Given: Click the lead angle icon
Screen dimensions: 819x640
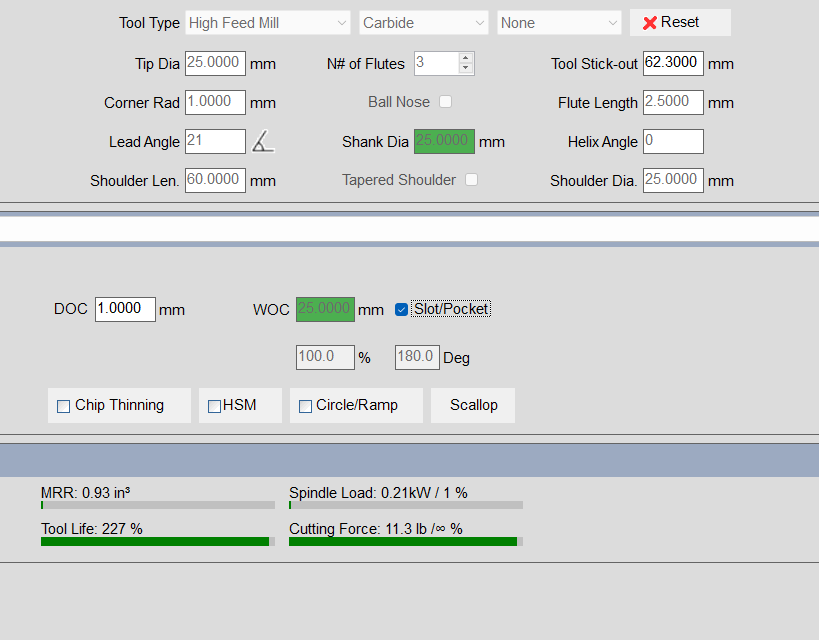Looking at the screenshot, I should (x=263, y=142).
